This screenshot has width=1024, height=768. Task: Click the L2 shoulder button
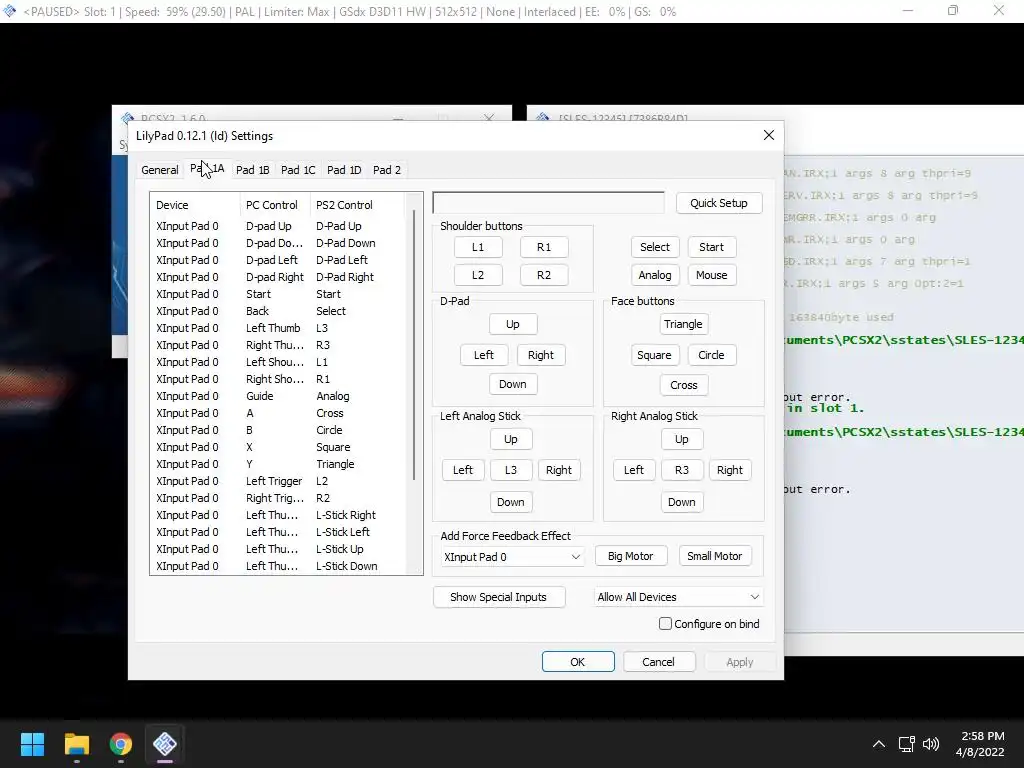(478, 275)
